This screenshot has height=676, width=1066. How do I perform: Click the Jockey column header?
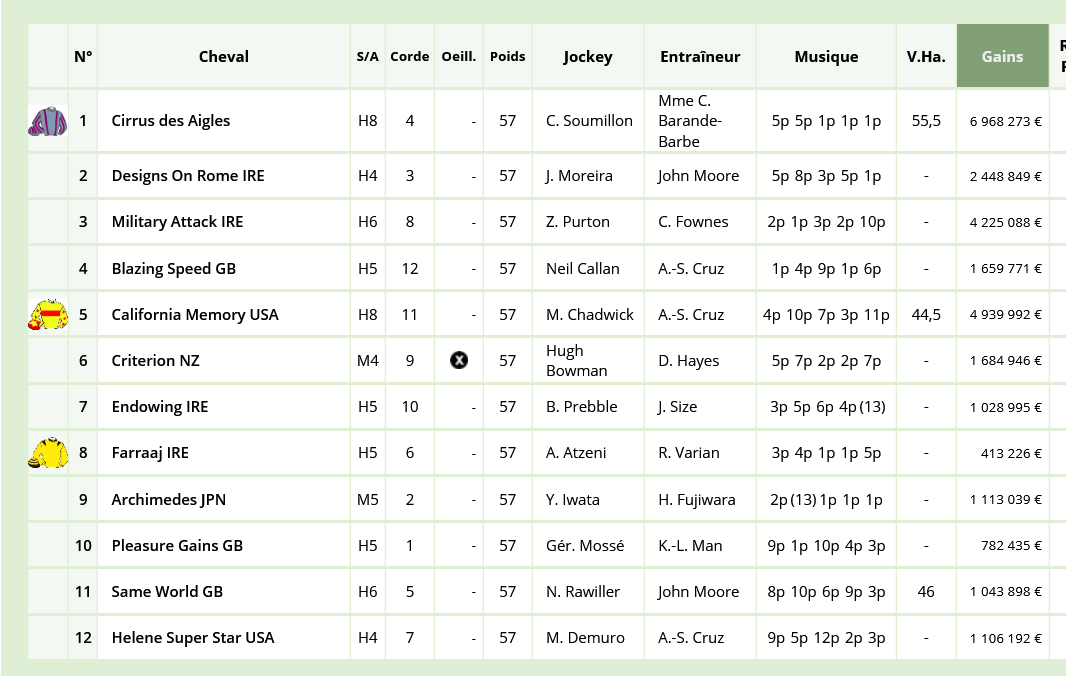588,56
